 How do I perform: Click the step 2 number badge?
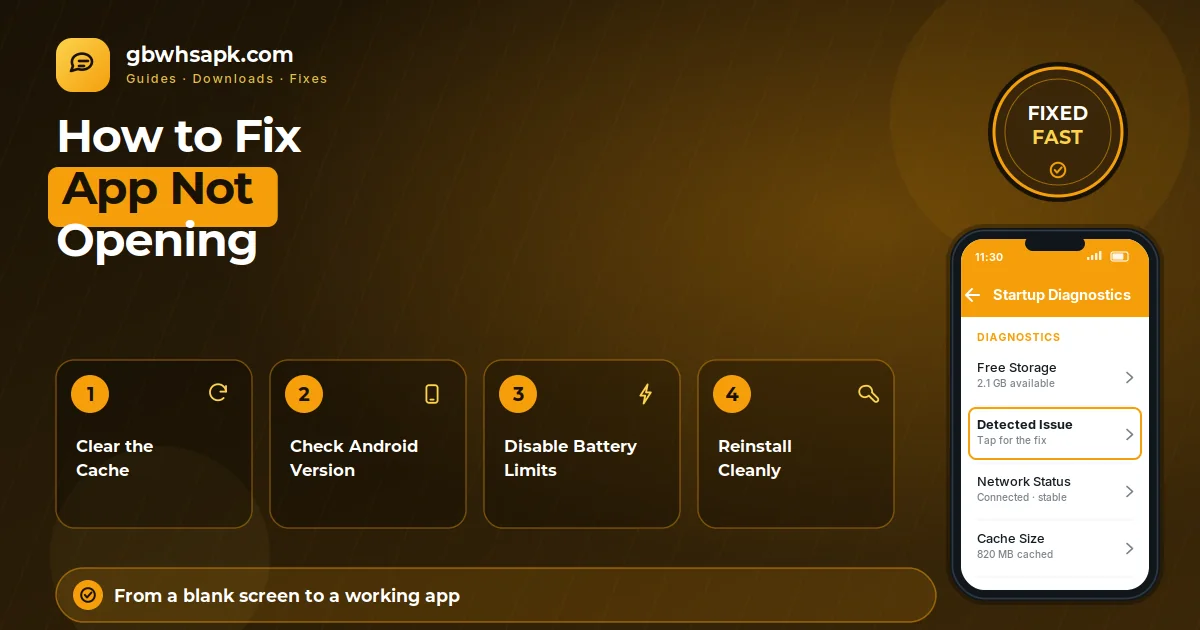[x=304, y=394]
